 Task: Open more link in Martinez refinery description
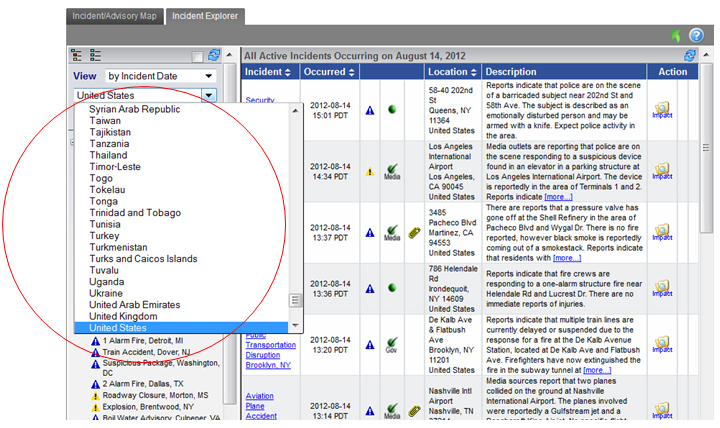tap(567, 258)
